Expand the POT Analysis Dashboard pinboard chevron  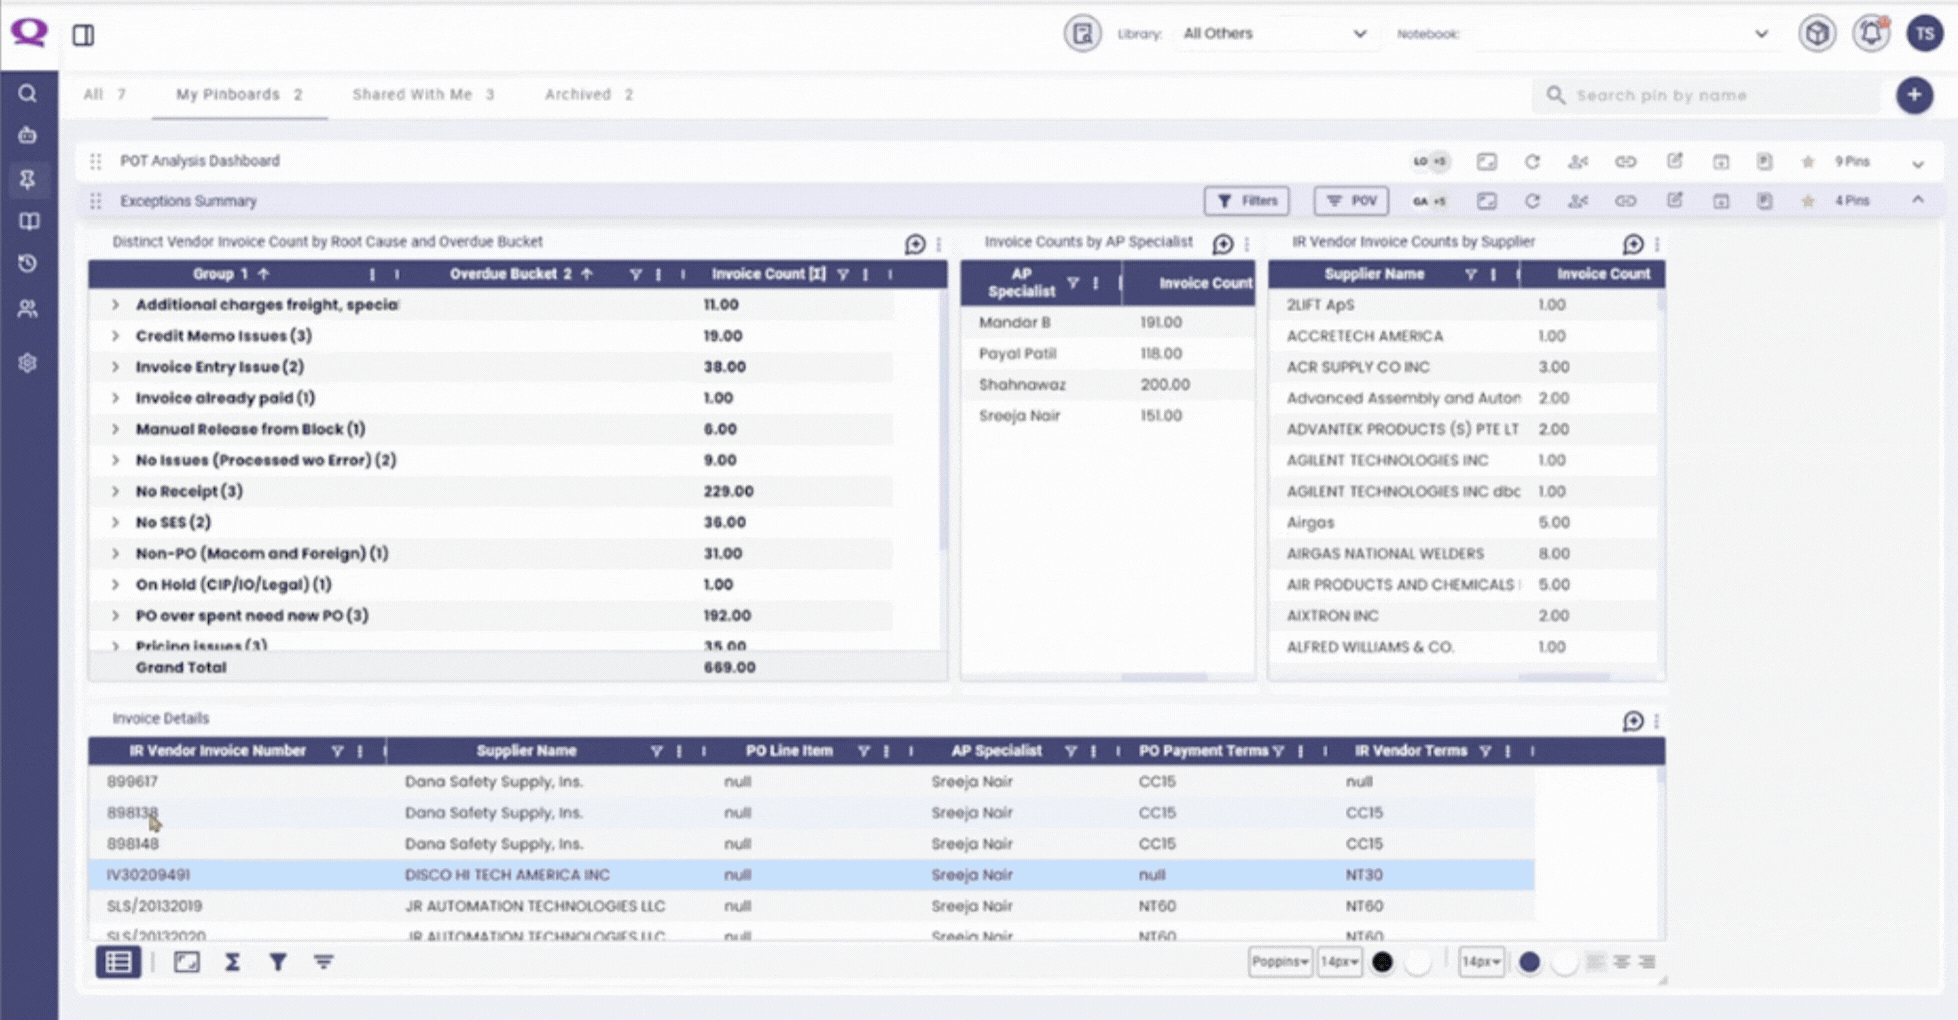pos(1917,163)
